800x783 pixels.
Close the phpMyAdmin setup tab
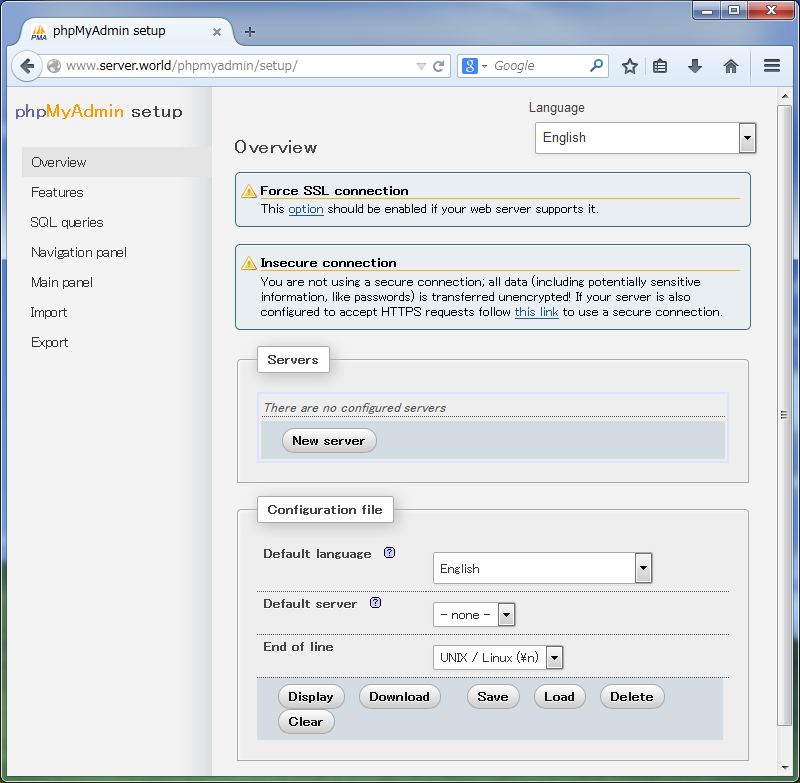click(x=217, y=32)
